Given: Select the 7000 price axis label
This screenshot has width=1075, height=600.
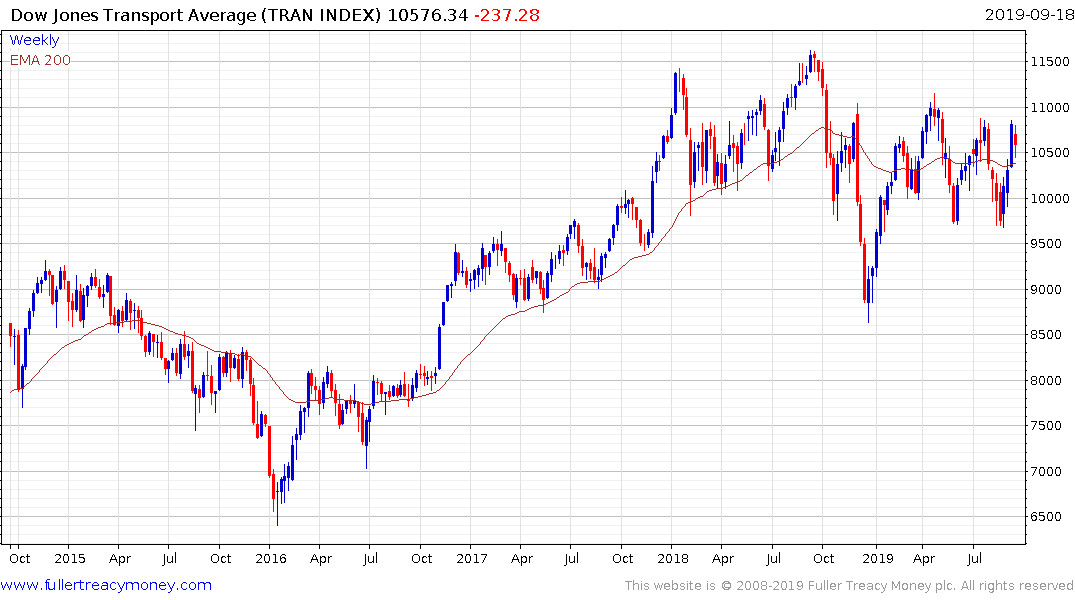Looking at the screenshot, I should 1046,472.
